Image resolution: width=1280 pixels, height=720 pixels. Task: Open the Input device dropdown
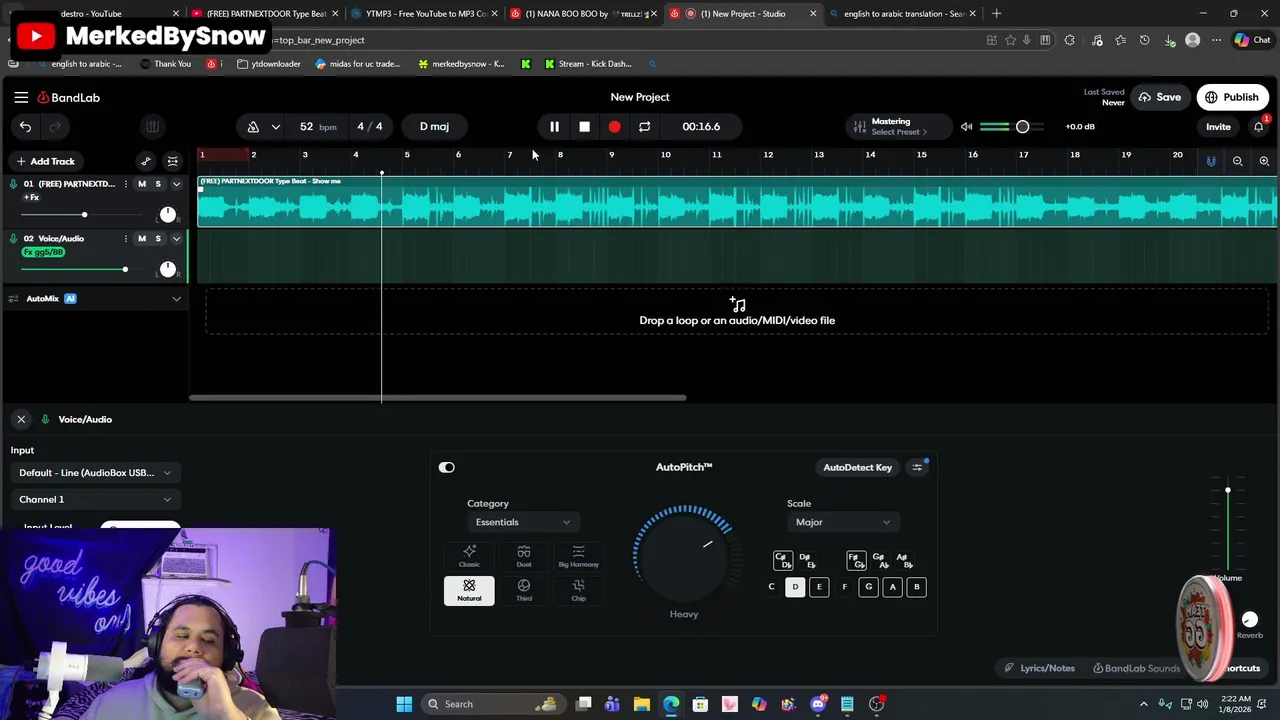[x=95, y=473]
